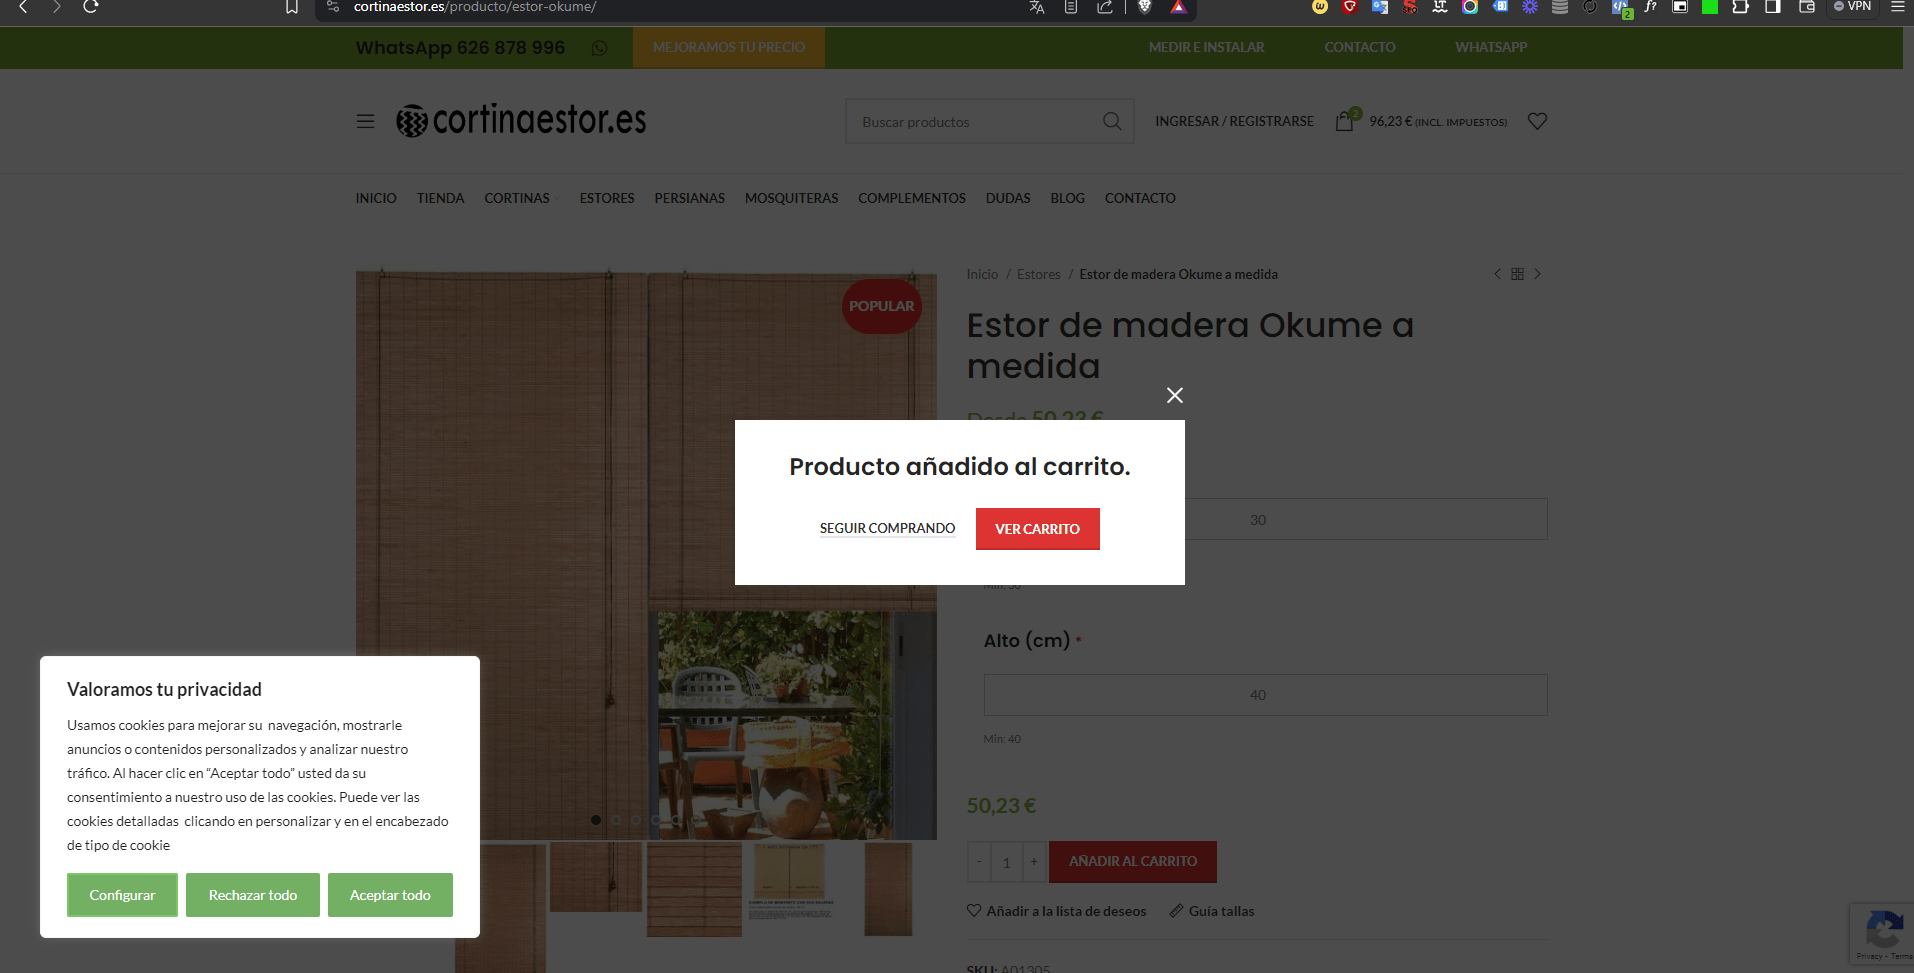
Task: Go to next product arrow
Action: tap(1538, 274)
